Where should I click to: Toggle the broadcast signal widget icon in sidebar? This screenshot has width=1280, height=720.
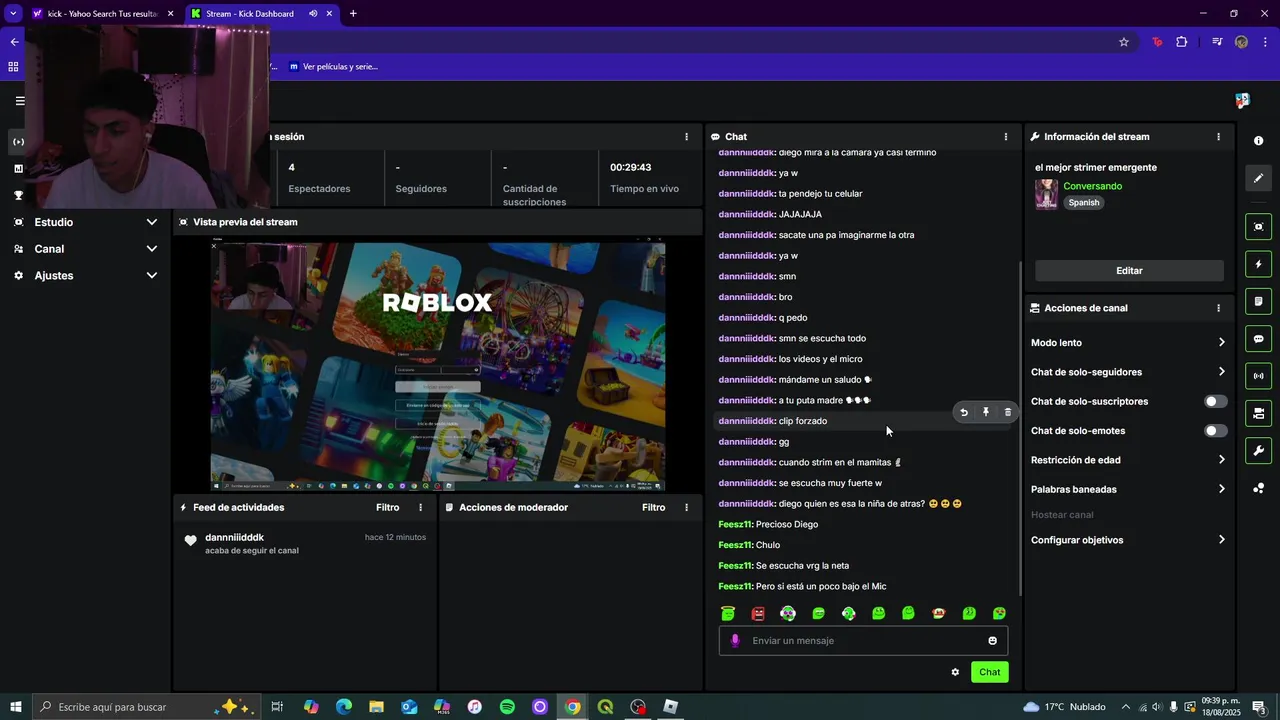(1259, 376)
